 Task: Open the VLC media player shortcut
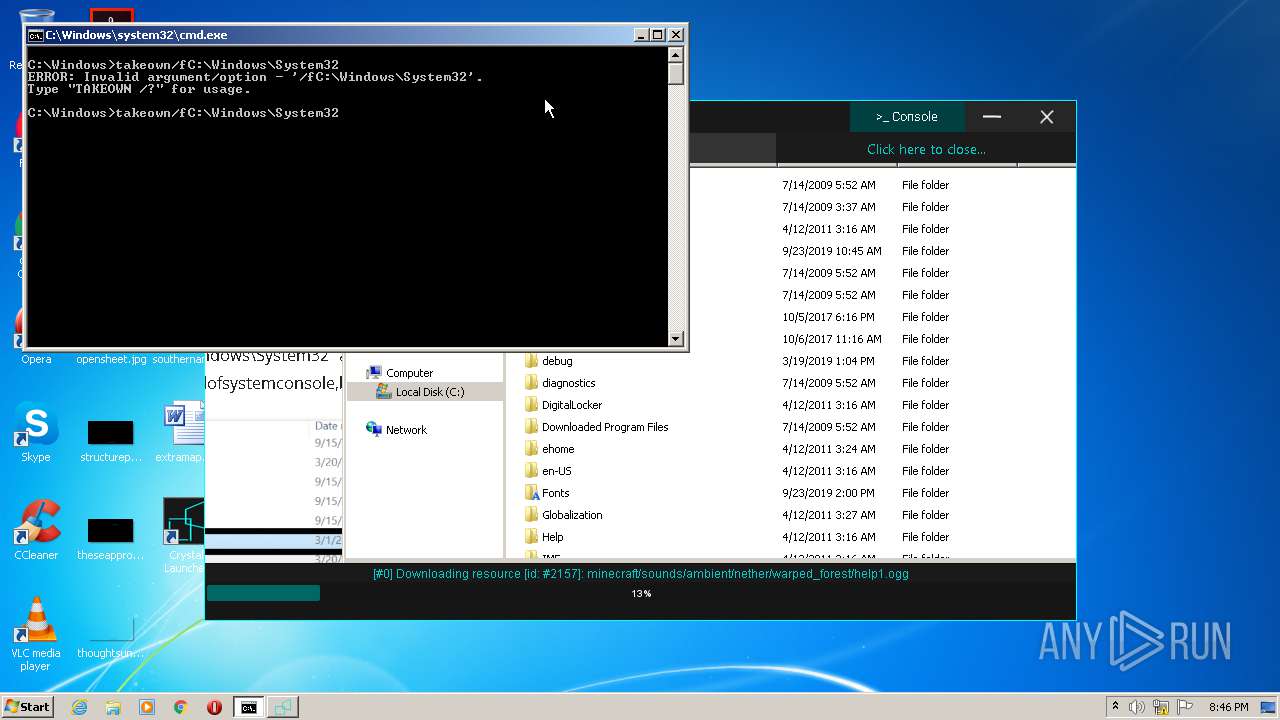click(36, 635)
